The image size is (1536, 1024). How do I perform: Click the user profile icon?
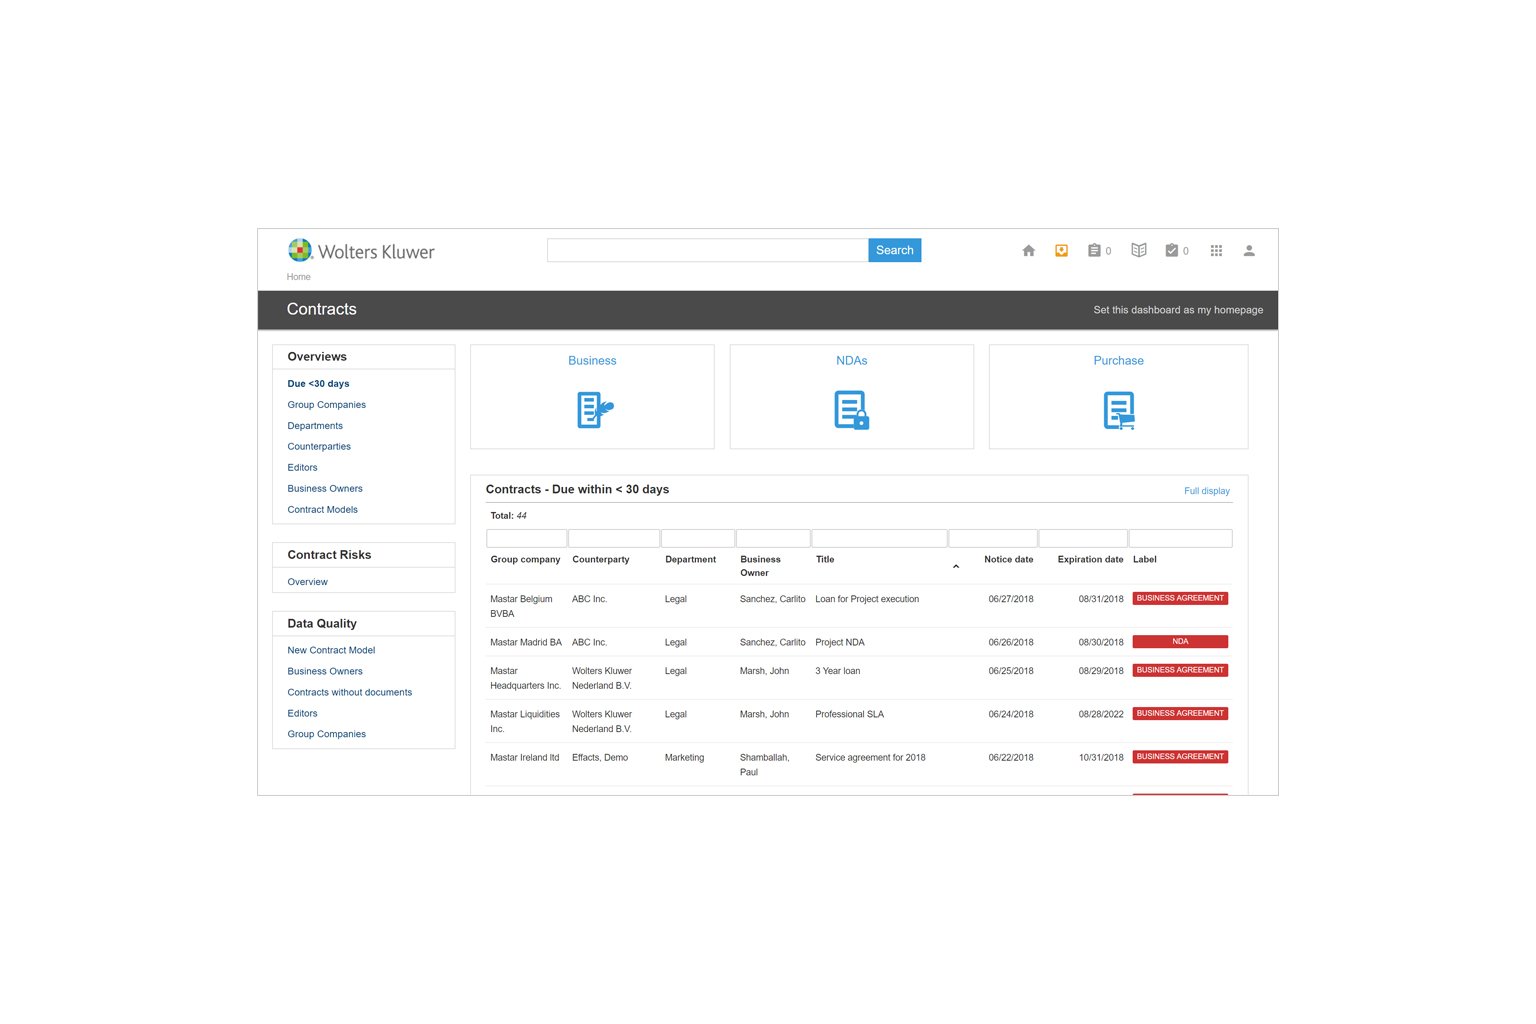point(1249,251)
